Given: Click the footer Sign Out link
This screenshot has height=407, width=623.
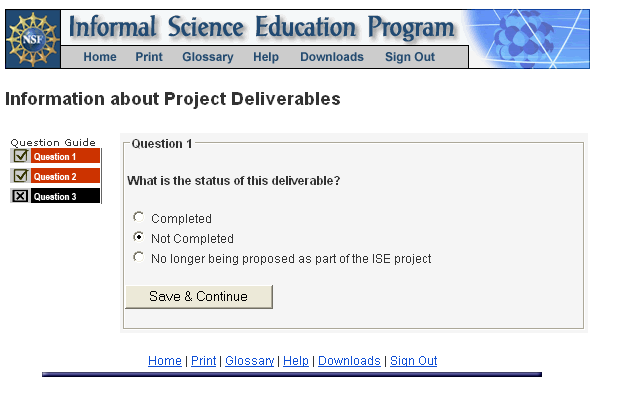Looking at the screenshot, I should click(413, 361).
